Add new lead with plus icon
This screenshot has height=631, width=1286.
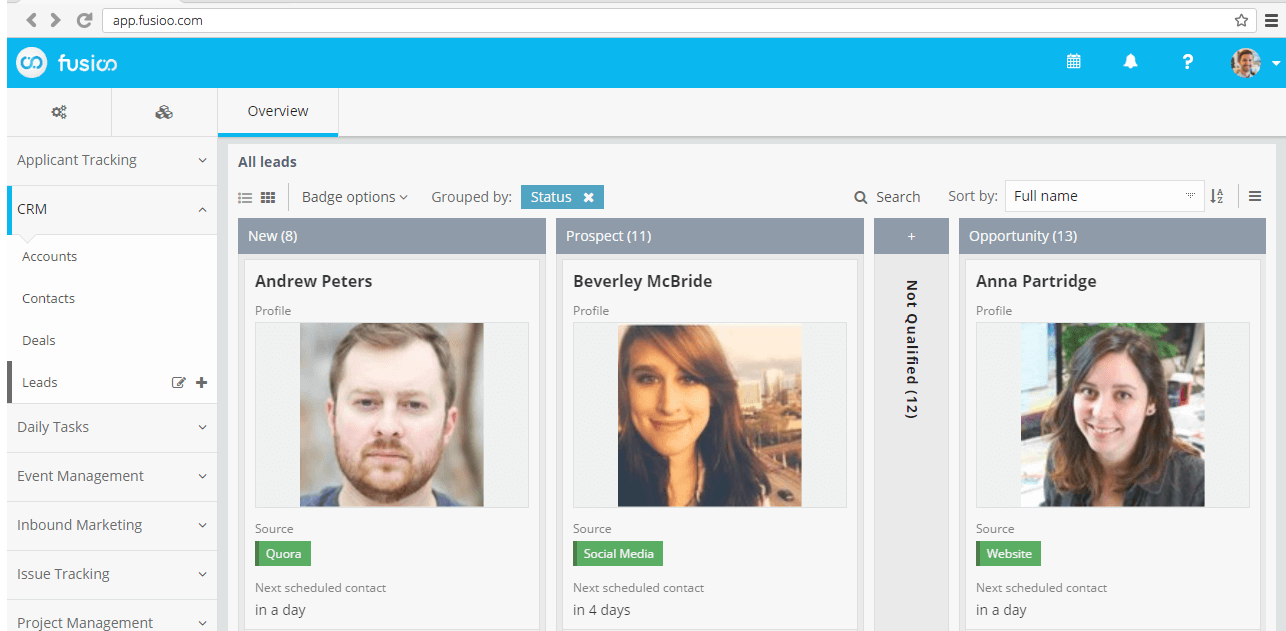201,382
